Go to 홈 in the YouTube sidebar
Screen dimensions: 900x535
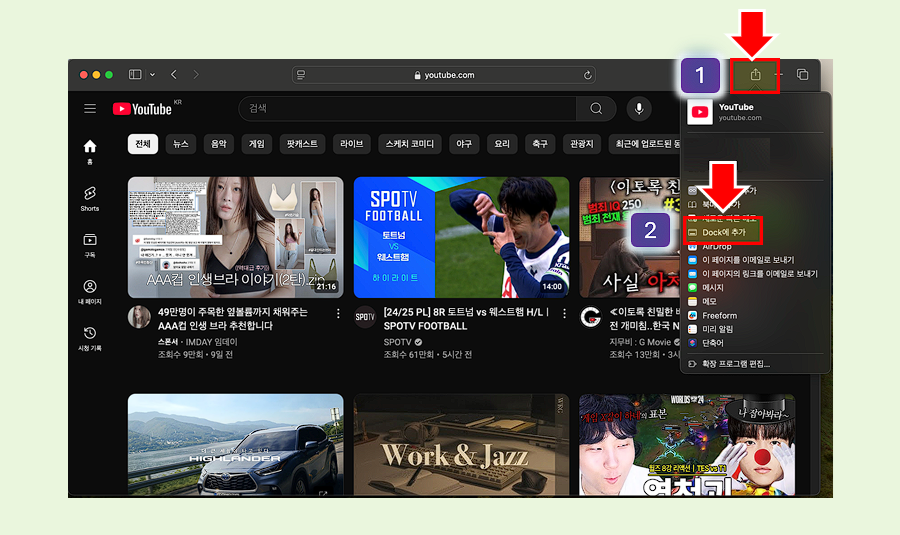pos(90,152)
